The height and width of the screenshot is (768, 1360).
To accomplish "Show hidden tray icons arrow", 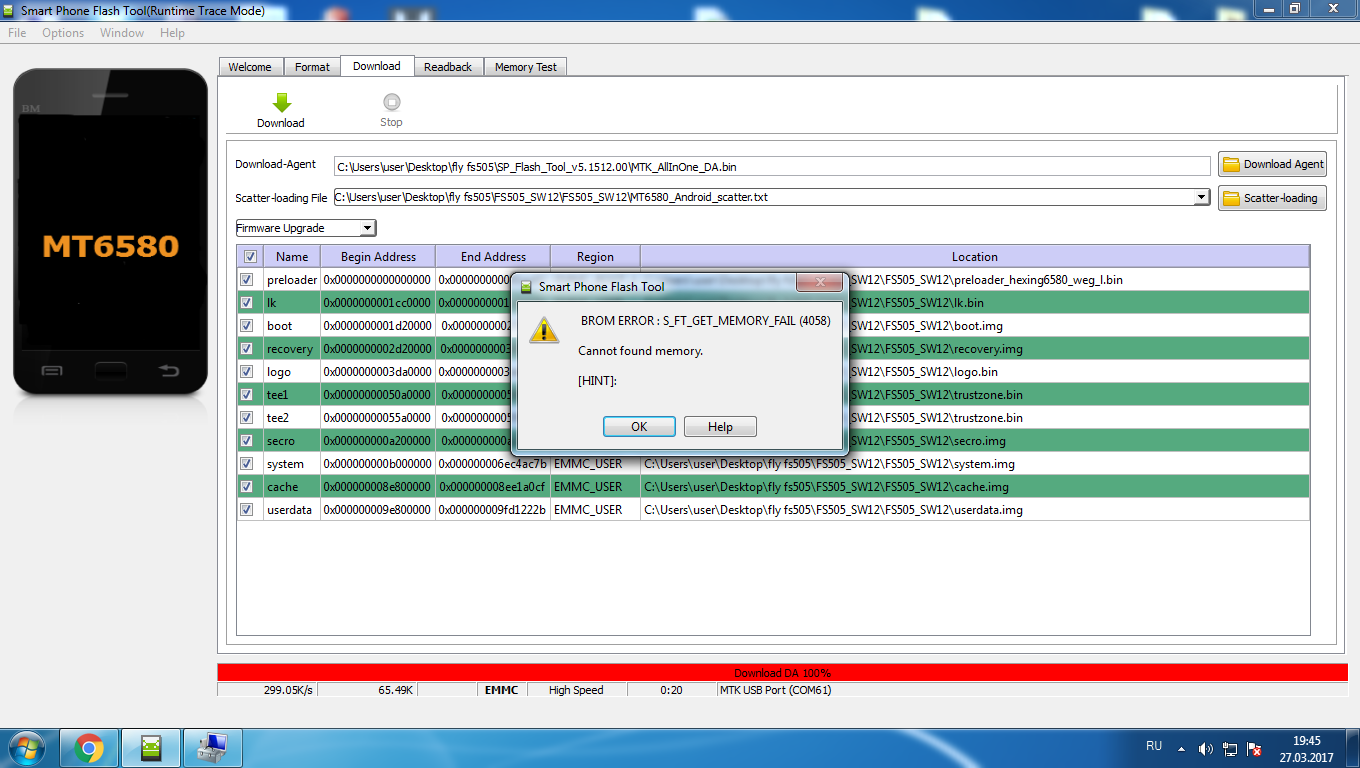I will (1183, 748).
